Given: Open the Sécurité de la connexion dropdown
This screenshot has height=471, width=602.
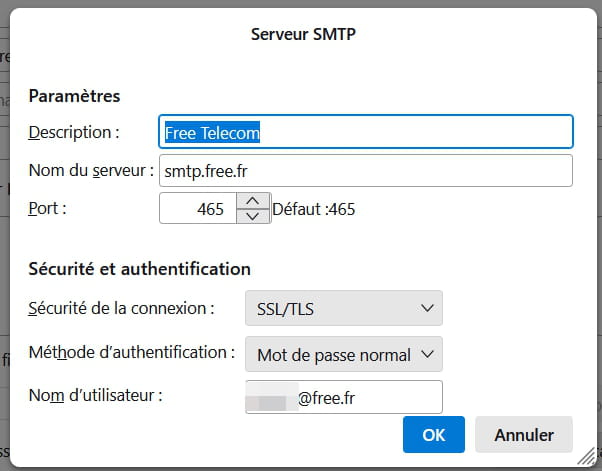Looking at the screenshot, I should (344, 308).
